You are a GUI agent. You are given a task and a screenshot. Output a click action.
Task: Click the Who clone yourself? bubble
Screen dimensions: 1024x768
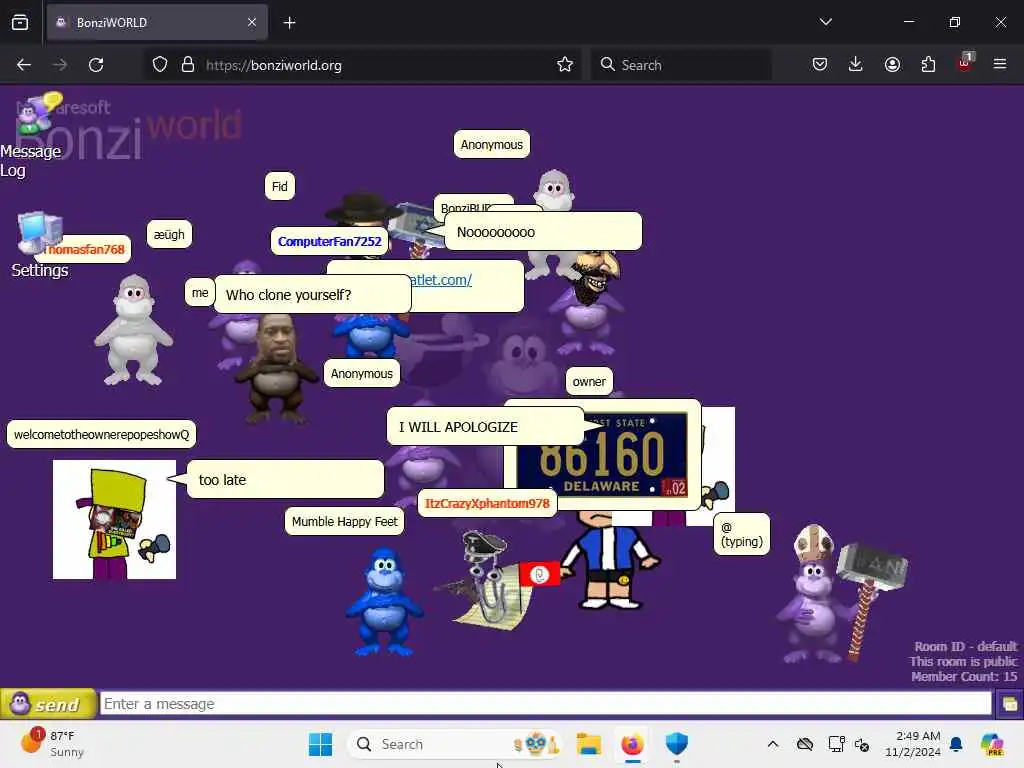tap(313, 295)
